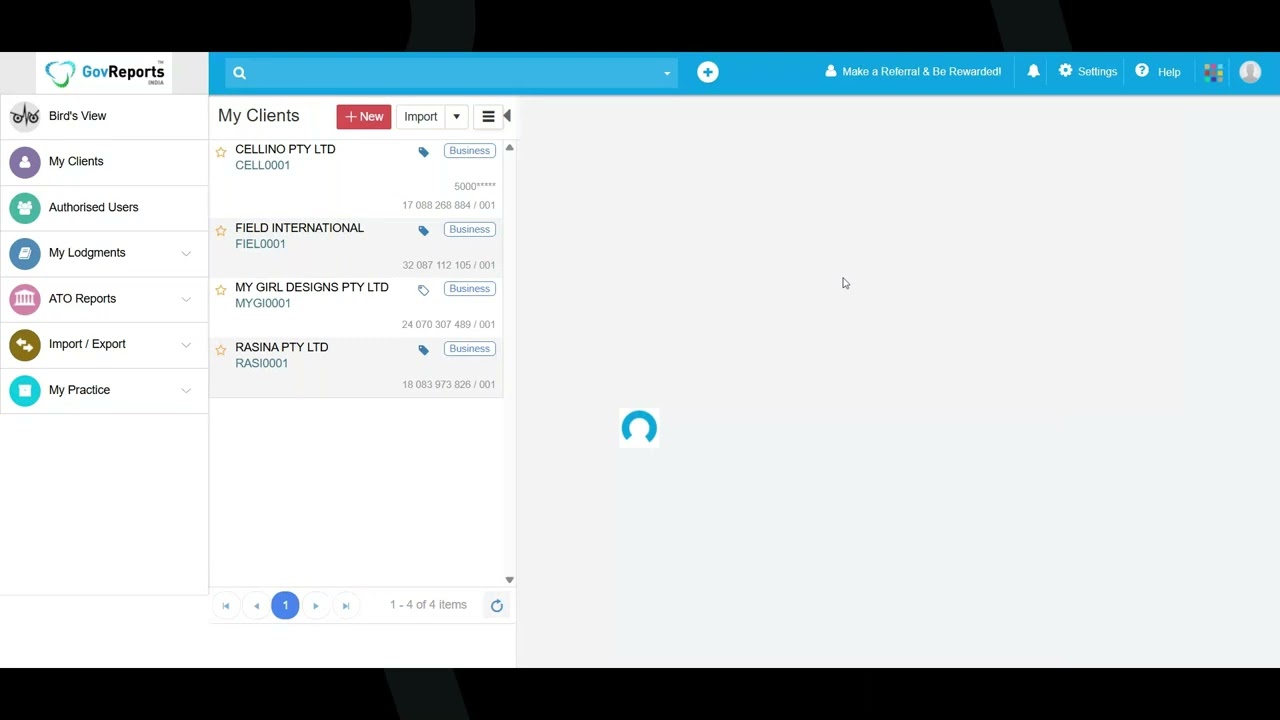The width and height of the screenshot is (1280, 720).
Task: Open ATO Reports menu item
Action: tap(104, 299)
